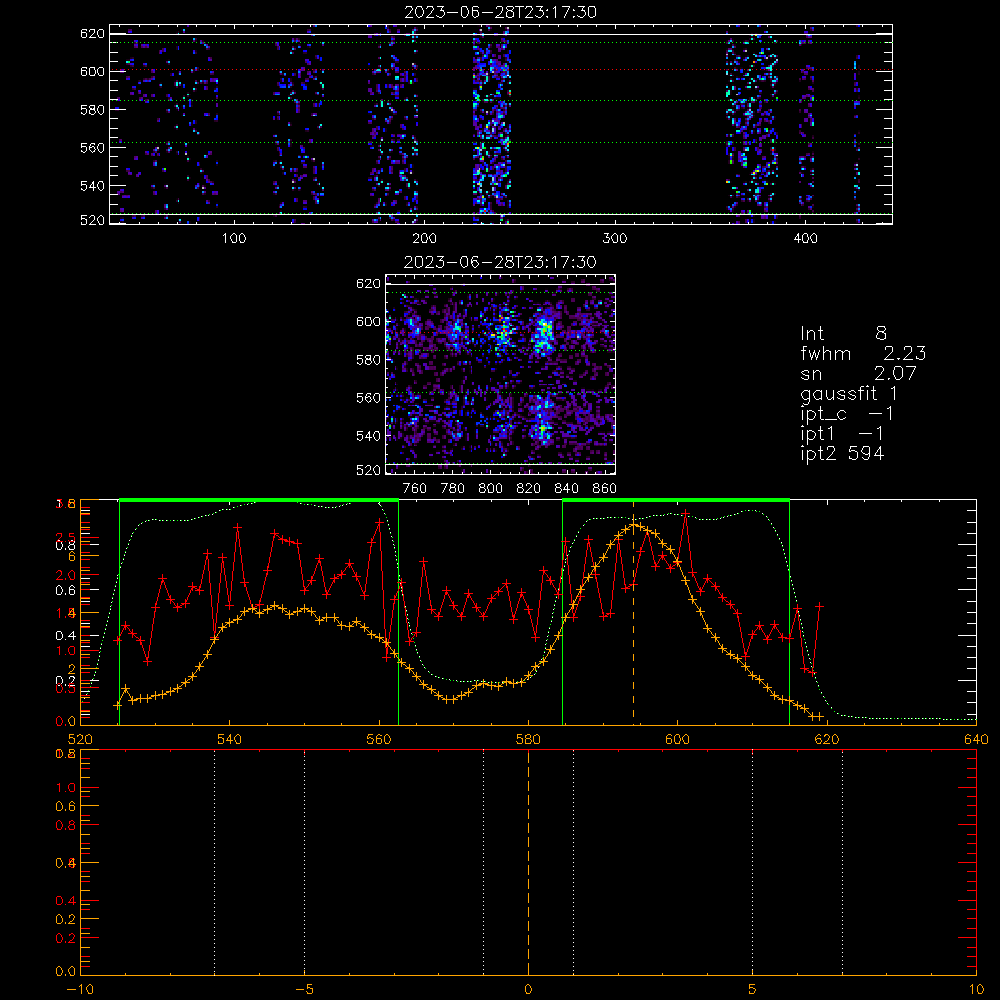1000x1000 pixels.
Task: Click the white dotted line at -5 in bottom plot
Action: tap(304, 862)
